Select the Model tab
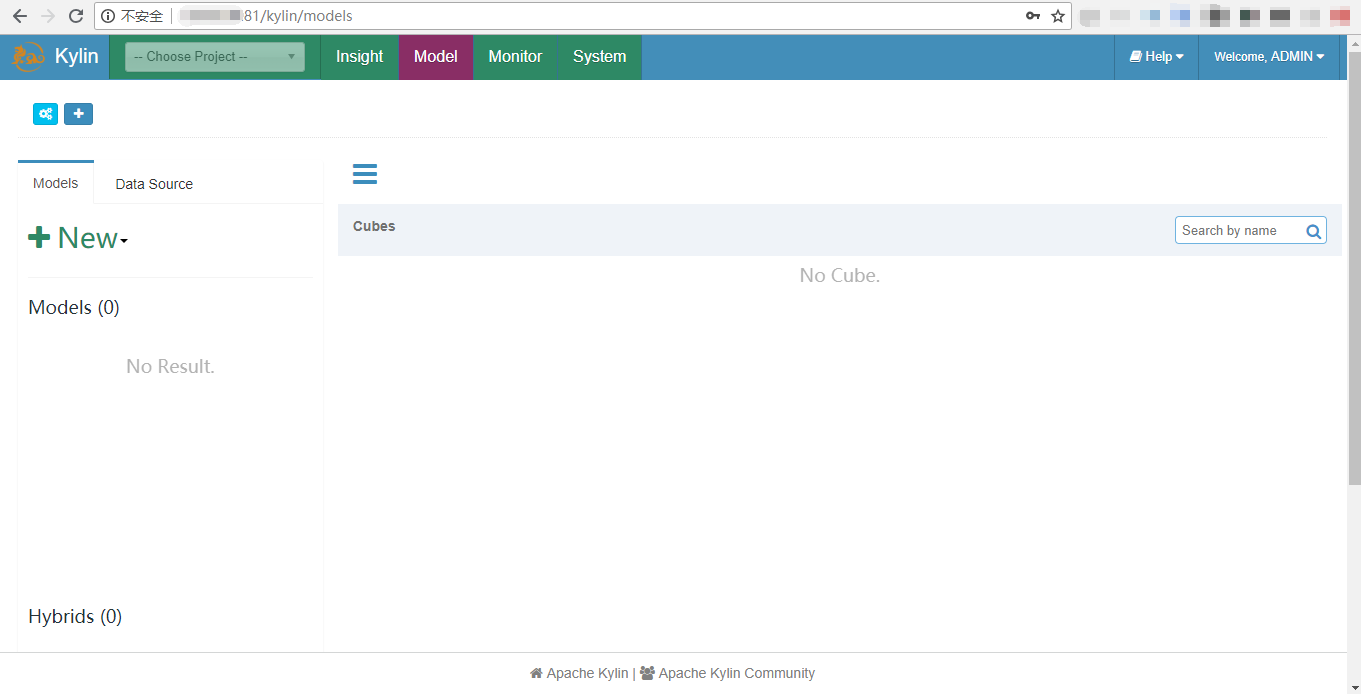This screenshot has width=1361, height=694. click(436, 57)
